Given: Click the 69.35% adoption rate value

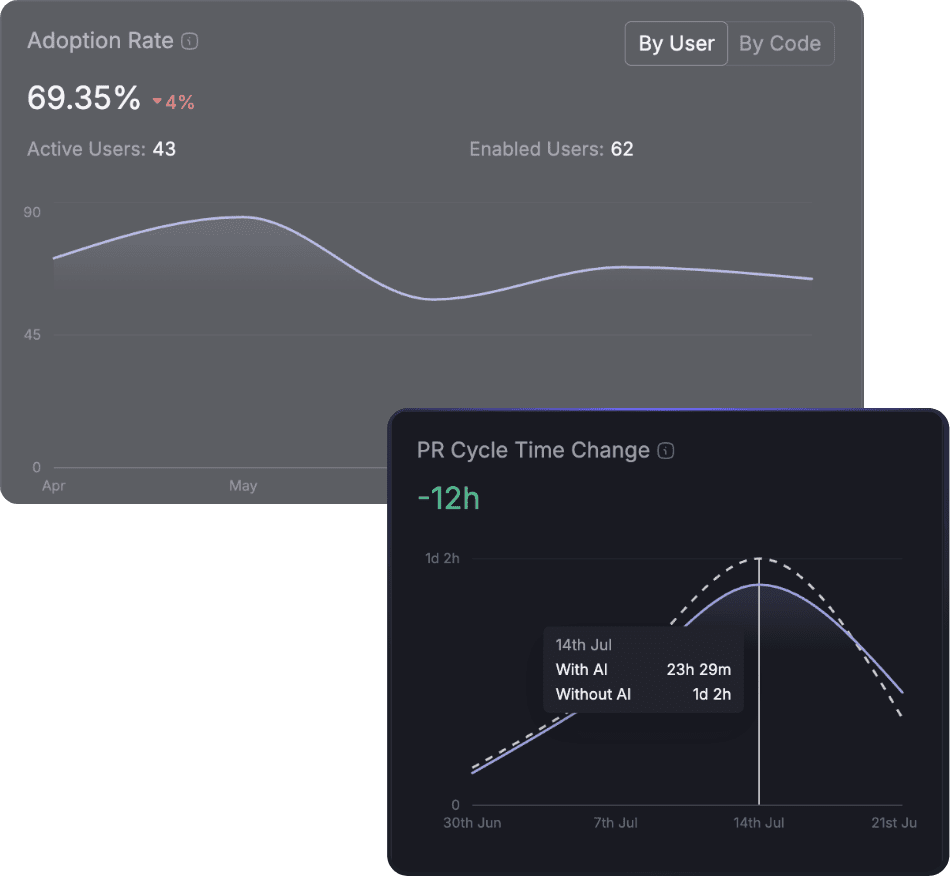Looking at the screenshot, I should point(84,98).
